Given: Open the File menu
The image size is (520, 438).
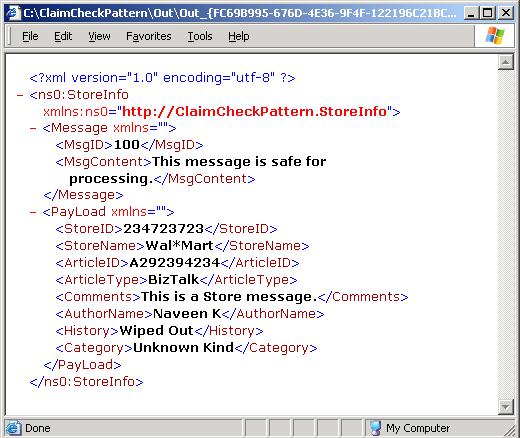Looking at the screenshot, I should pos(30,36).
